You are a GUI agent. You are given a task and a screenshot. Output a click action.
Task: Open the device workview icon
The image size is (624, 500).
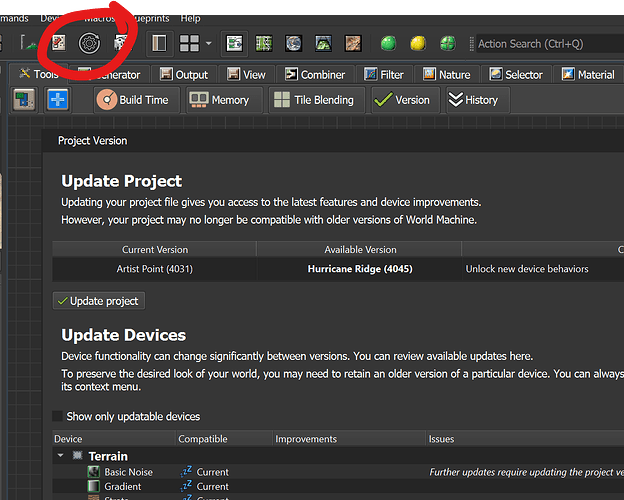point(234,43)
